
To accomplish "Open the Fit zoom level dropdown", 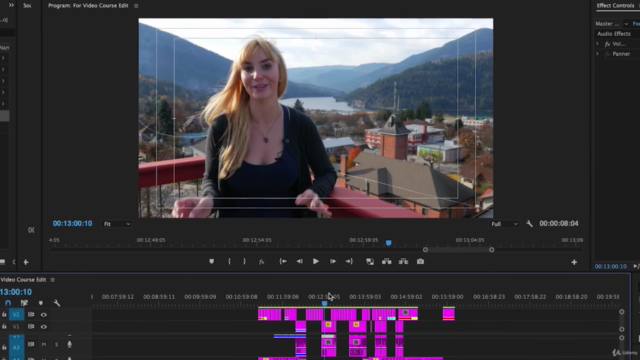I will [117, 224].
